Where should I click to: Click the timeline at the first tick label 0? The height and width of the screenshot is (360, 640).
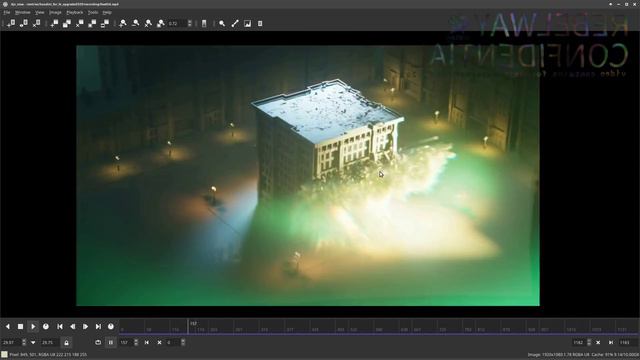pyautogui.click(x=122, y=329)
